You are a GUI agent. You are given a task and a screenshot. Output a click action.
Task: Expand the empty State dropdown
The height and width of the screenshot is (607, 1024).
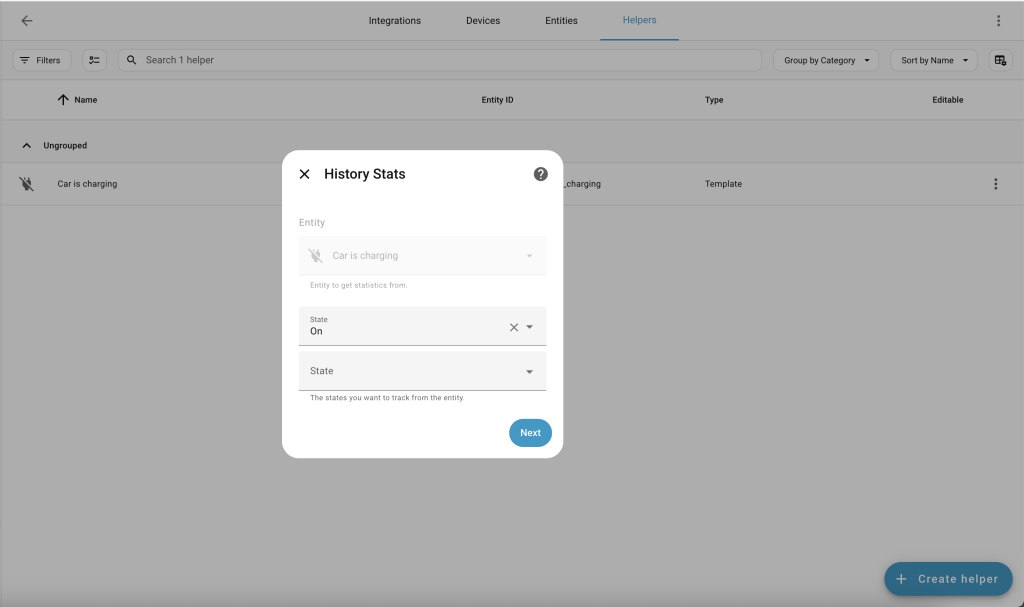pyautogui.click(x=529, y=372)
